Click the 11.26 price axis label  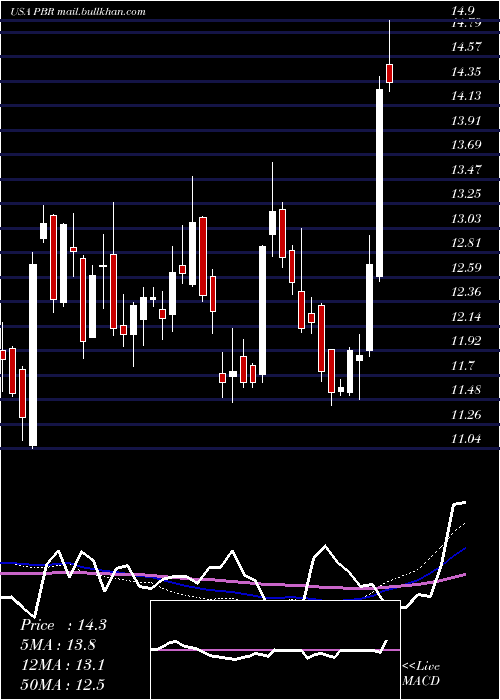point(466,415)
